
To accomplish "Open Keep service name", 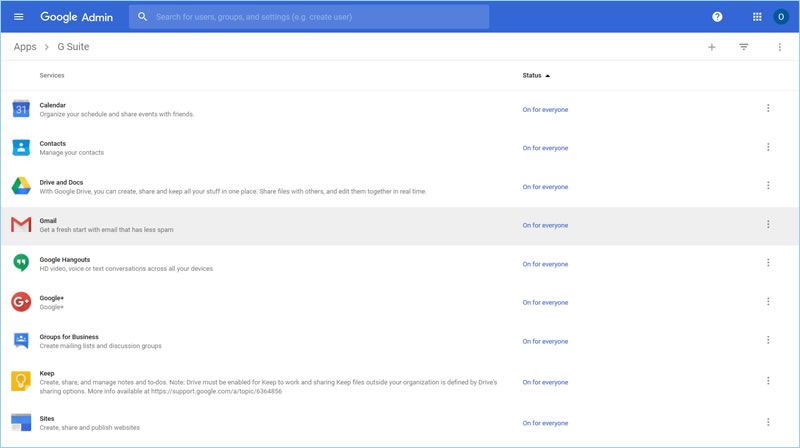I will [x=47, y=373].
